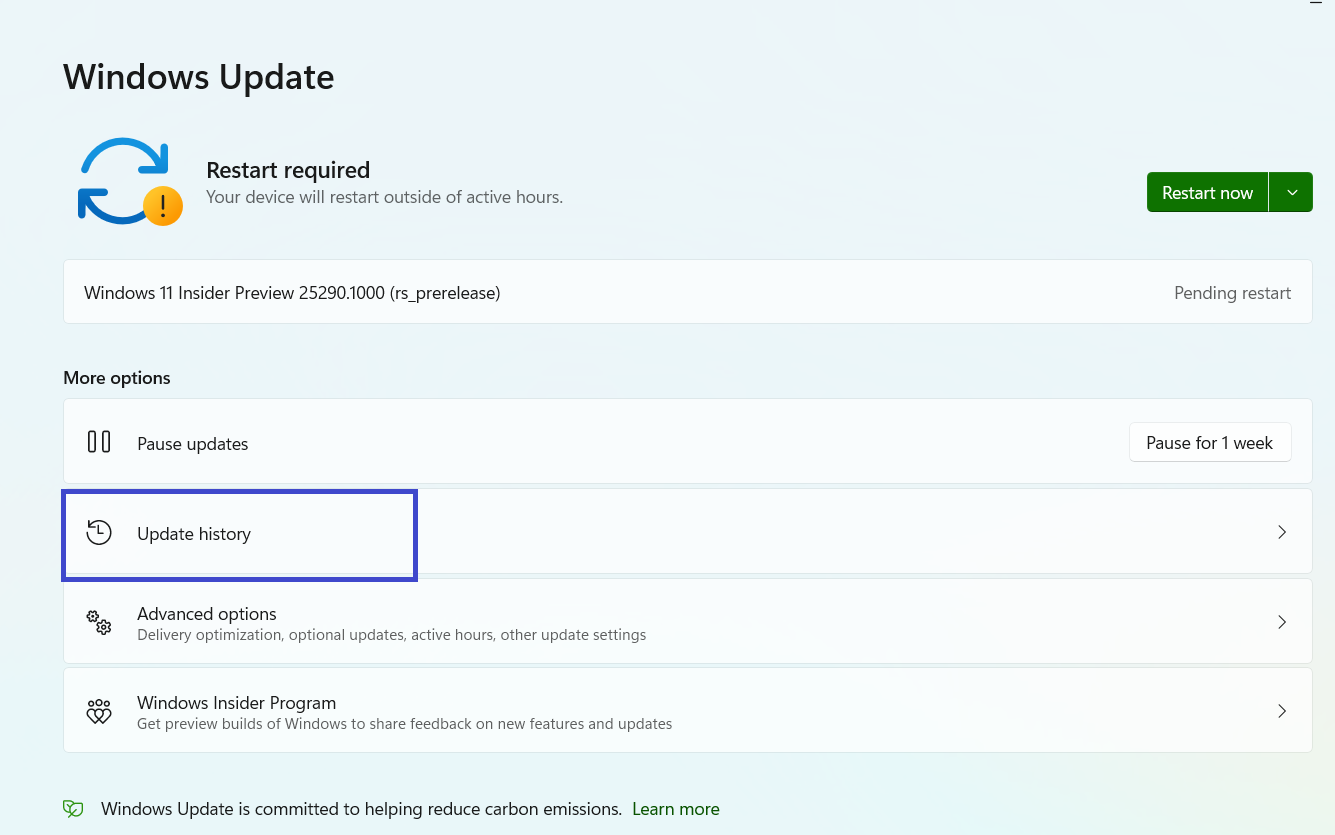Click the clock icon for Update history
1335x835 pixels.
pyautogui.click(x=99, y=533)
